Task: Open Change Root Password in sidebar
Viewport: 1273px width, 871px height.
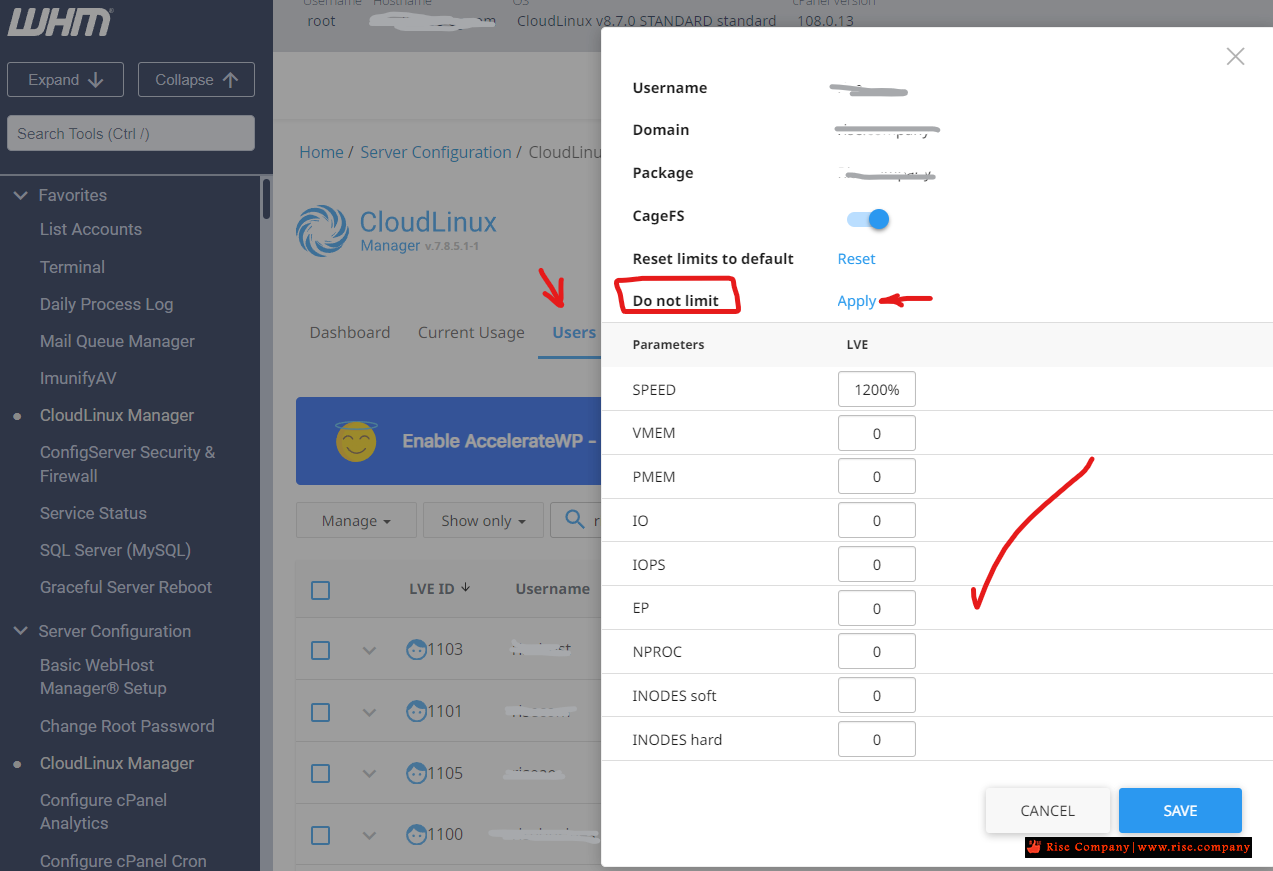Action: click(x=127, y=726)
